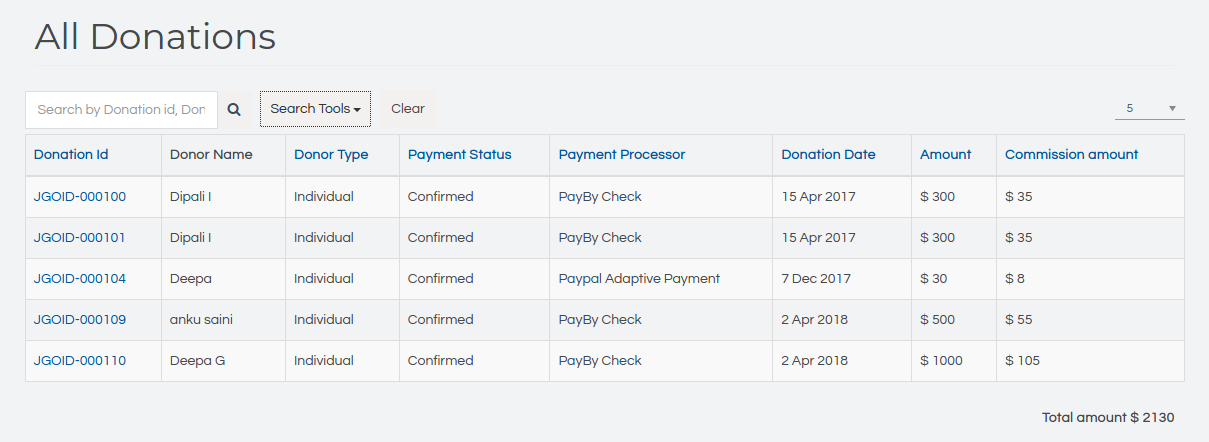The width and height of the screenshot is (1209, 442).
Task: Click the Paypal Adaptive Payment cell
Action: (x=639, y=279)
